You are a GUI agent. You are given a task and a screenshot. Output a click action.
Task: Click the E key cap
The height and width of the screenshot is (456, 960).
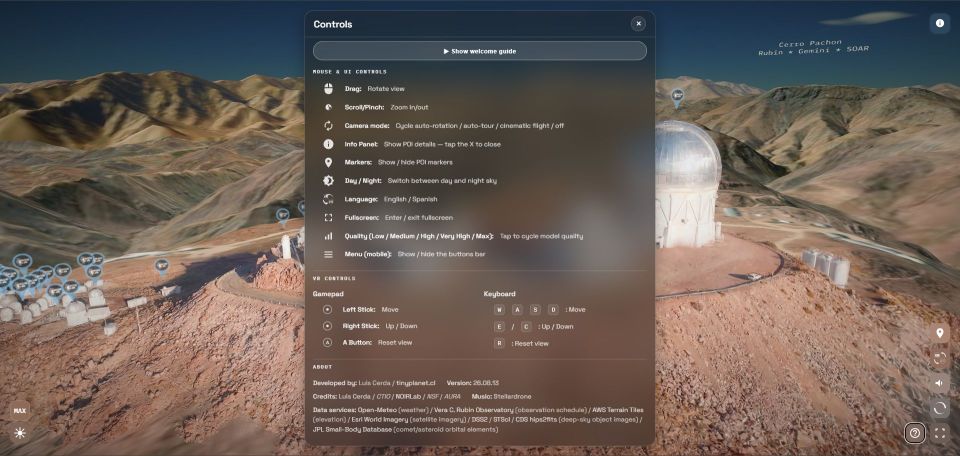click(x=500, y=327)
